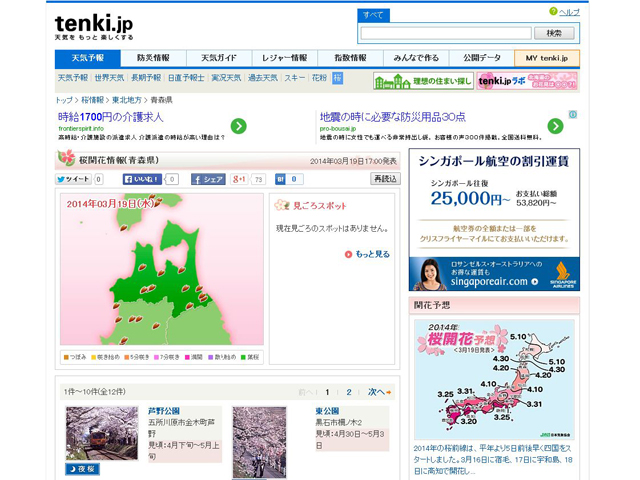Click the green arrow on 介護求人 ad
This screenshot has width=640, height=480.
point(238,126)
